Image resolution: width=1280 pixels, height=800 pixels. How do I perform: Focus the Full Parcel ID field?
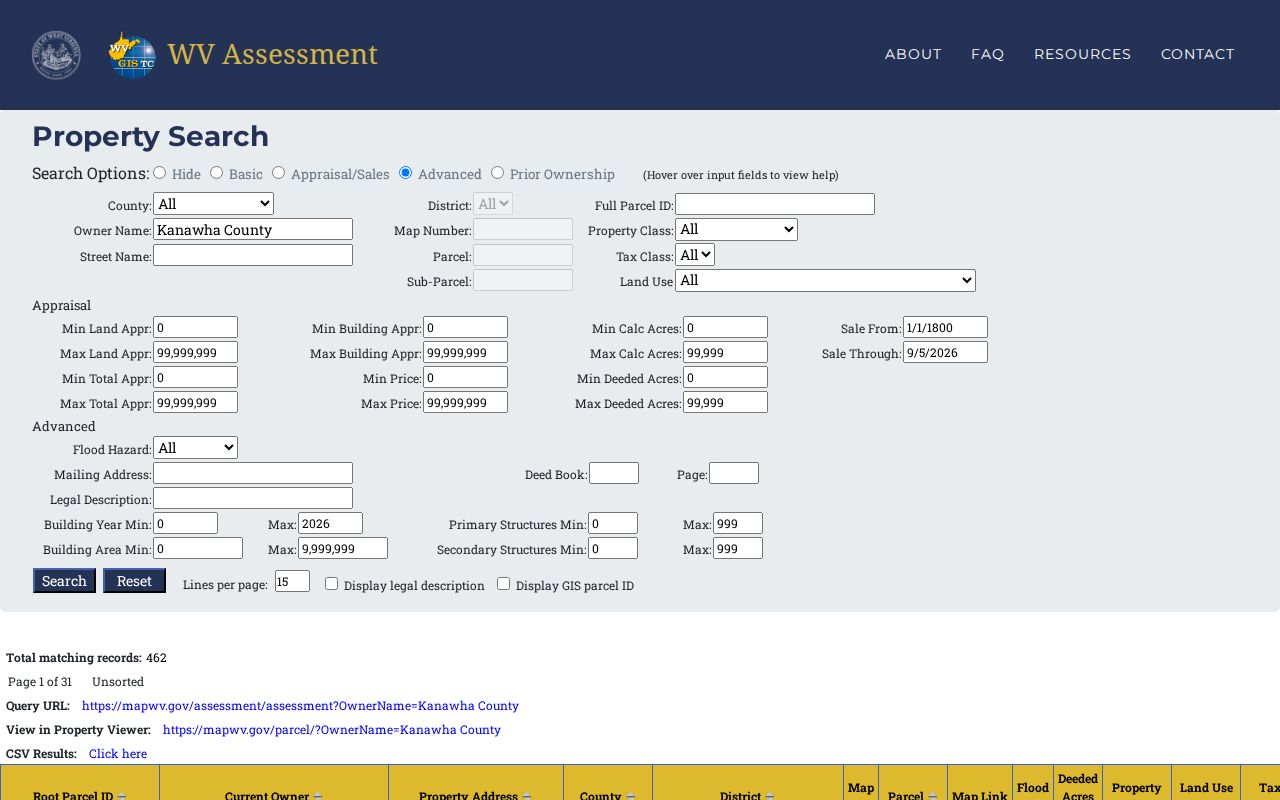[x=775, y=204]
